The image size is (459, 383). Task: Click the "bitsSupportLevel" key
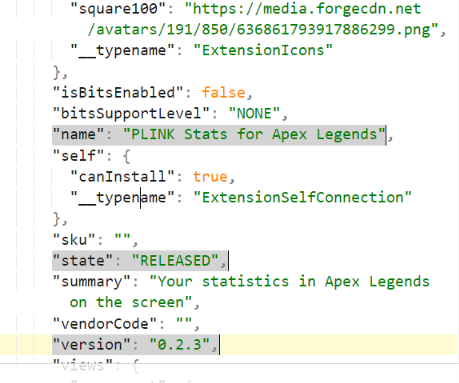[131, 114]
